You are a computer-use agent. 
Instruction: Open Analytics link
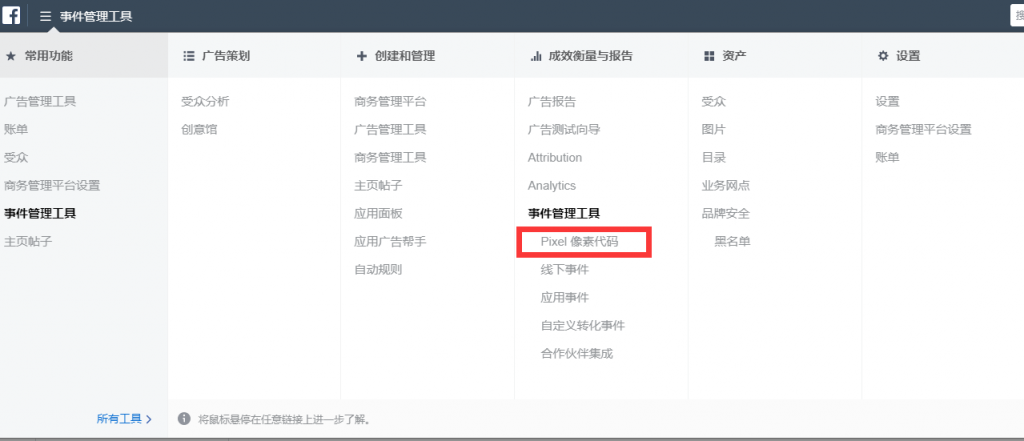(552, 186)
